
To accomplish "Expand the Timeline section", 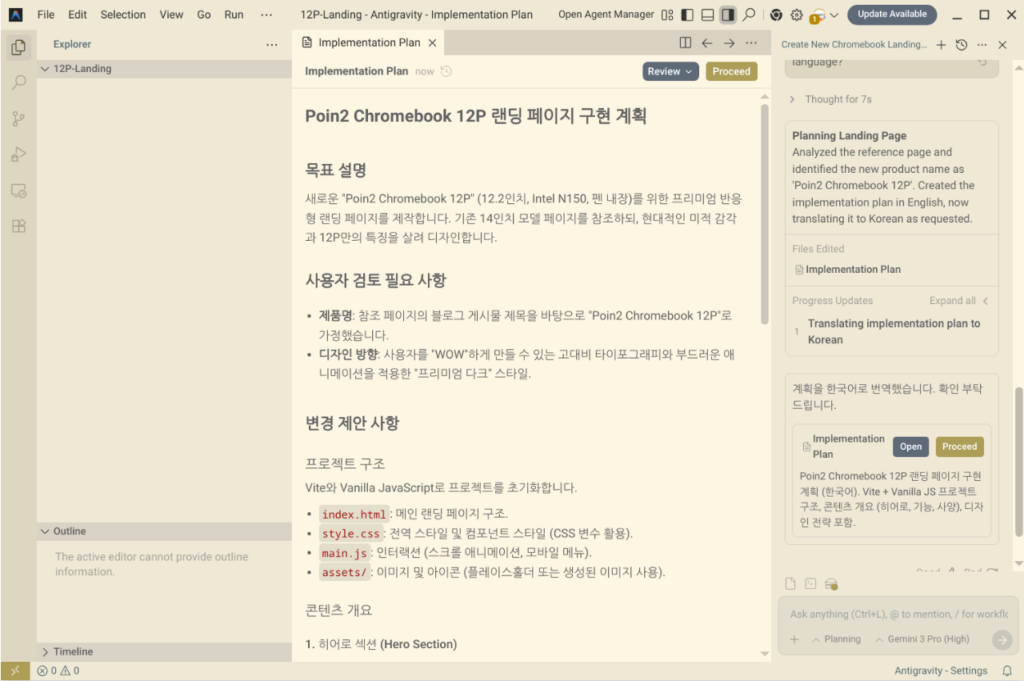I will coord(74,652).
